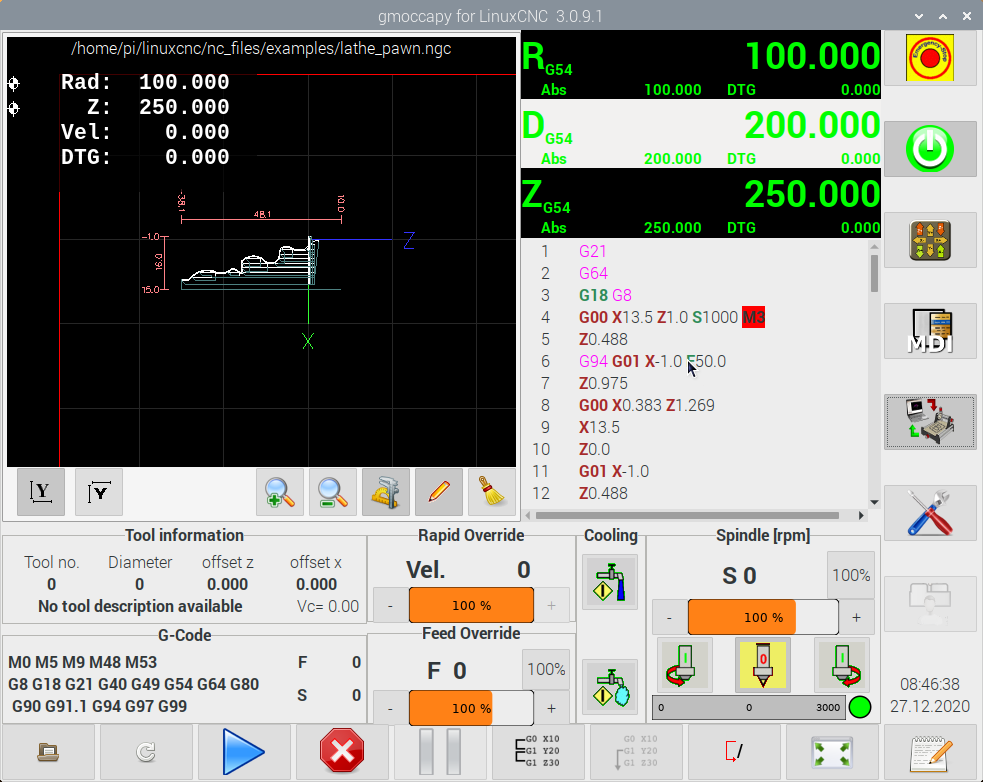The width and height of the screenshot is (983, 782).
Task: Open the settings page with tools icon
Action: pyautogui.click(x=929, y=513)
